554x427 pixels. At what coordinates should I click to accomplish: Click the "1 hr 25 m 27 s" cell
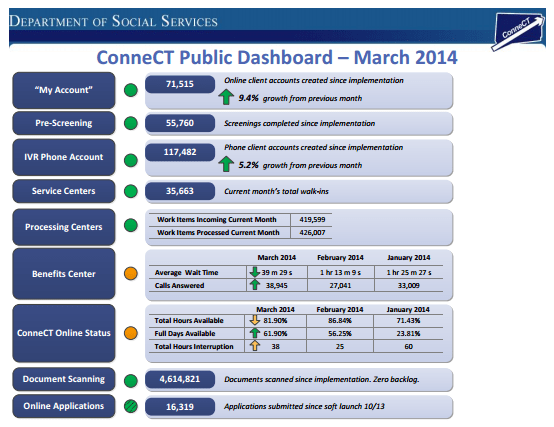click(408, 272)
